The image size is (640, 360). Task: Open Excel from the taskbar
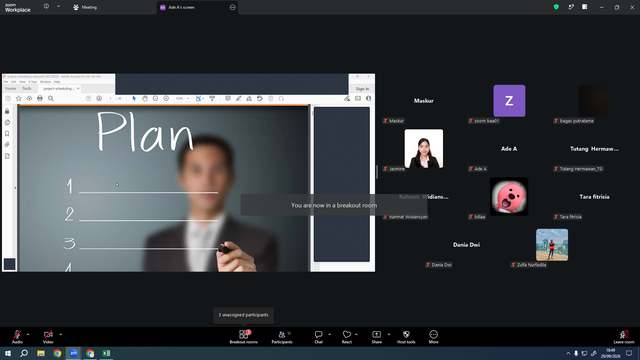pos(107,353)
